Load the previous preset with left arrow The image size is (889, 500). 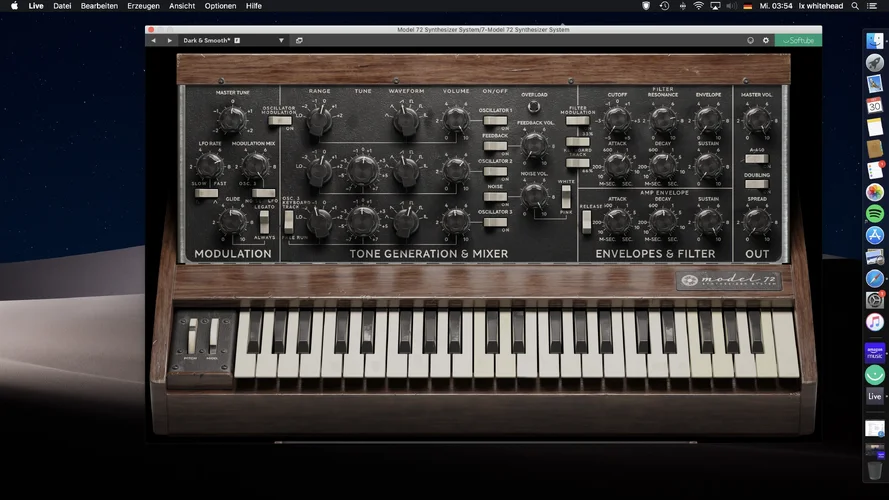click(x=153, y=41)
